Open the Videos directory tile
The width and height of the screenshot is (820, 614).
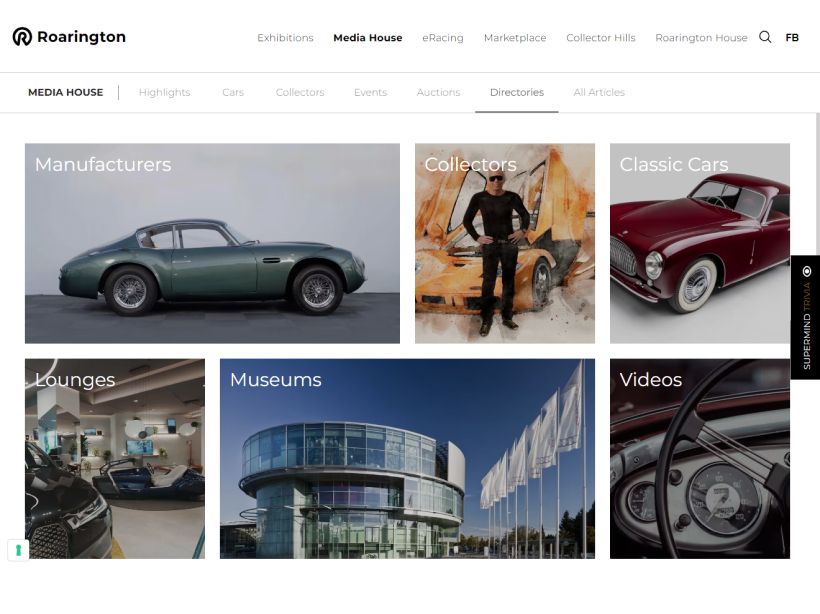pos(699,458)
